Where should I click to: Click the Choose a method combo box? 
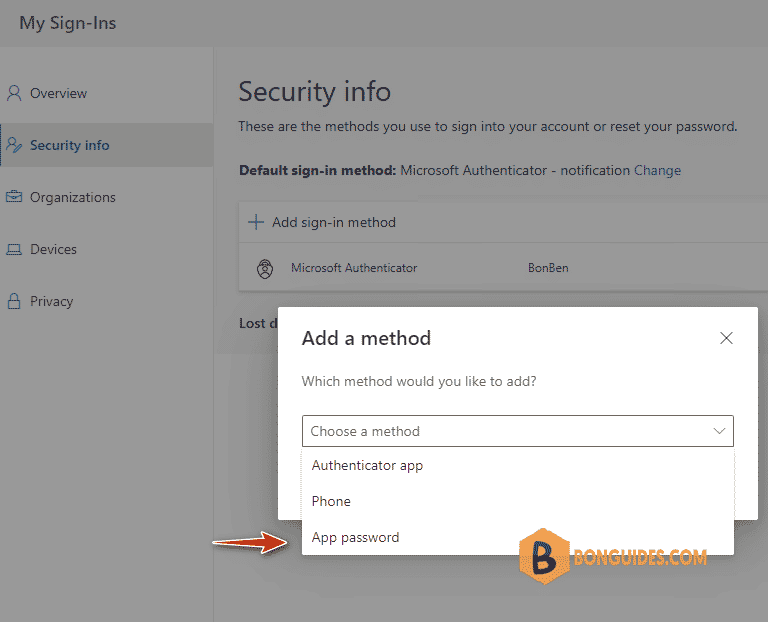tap(518, 431)
